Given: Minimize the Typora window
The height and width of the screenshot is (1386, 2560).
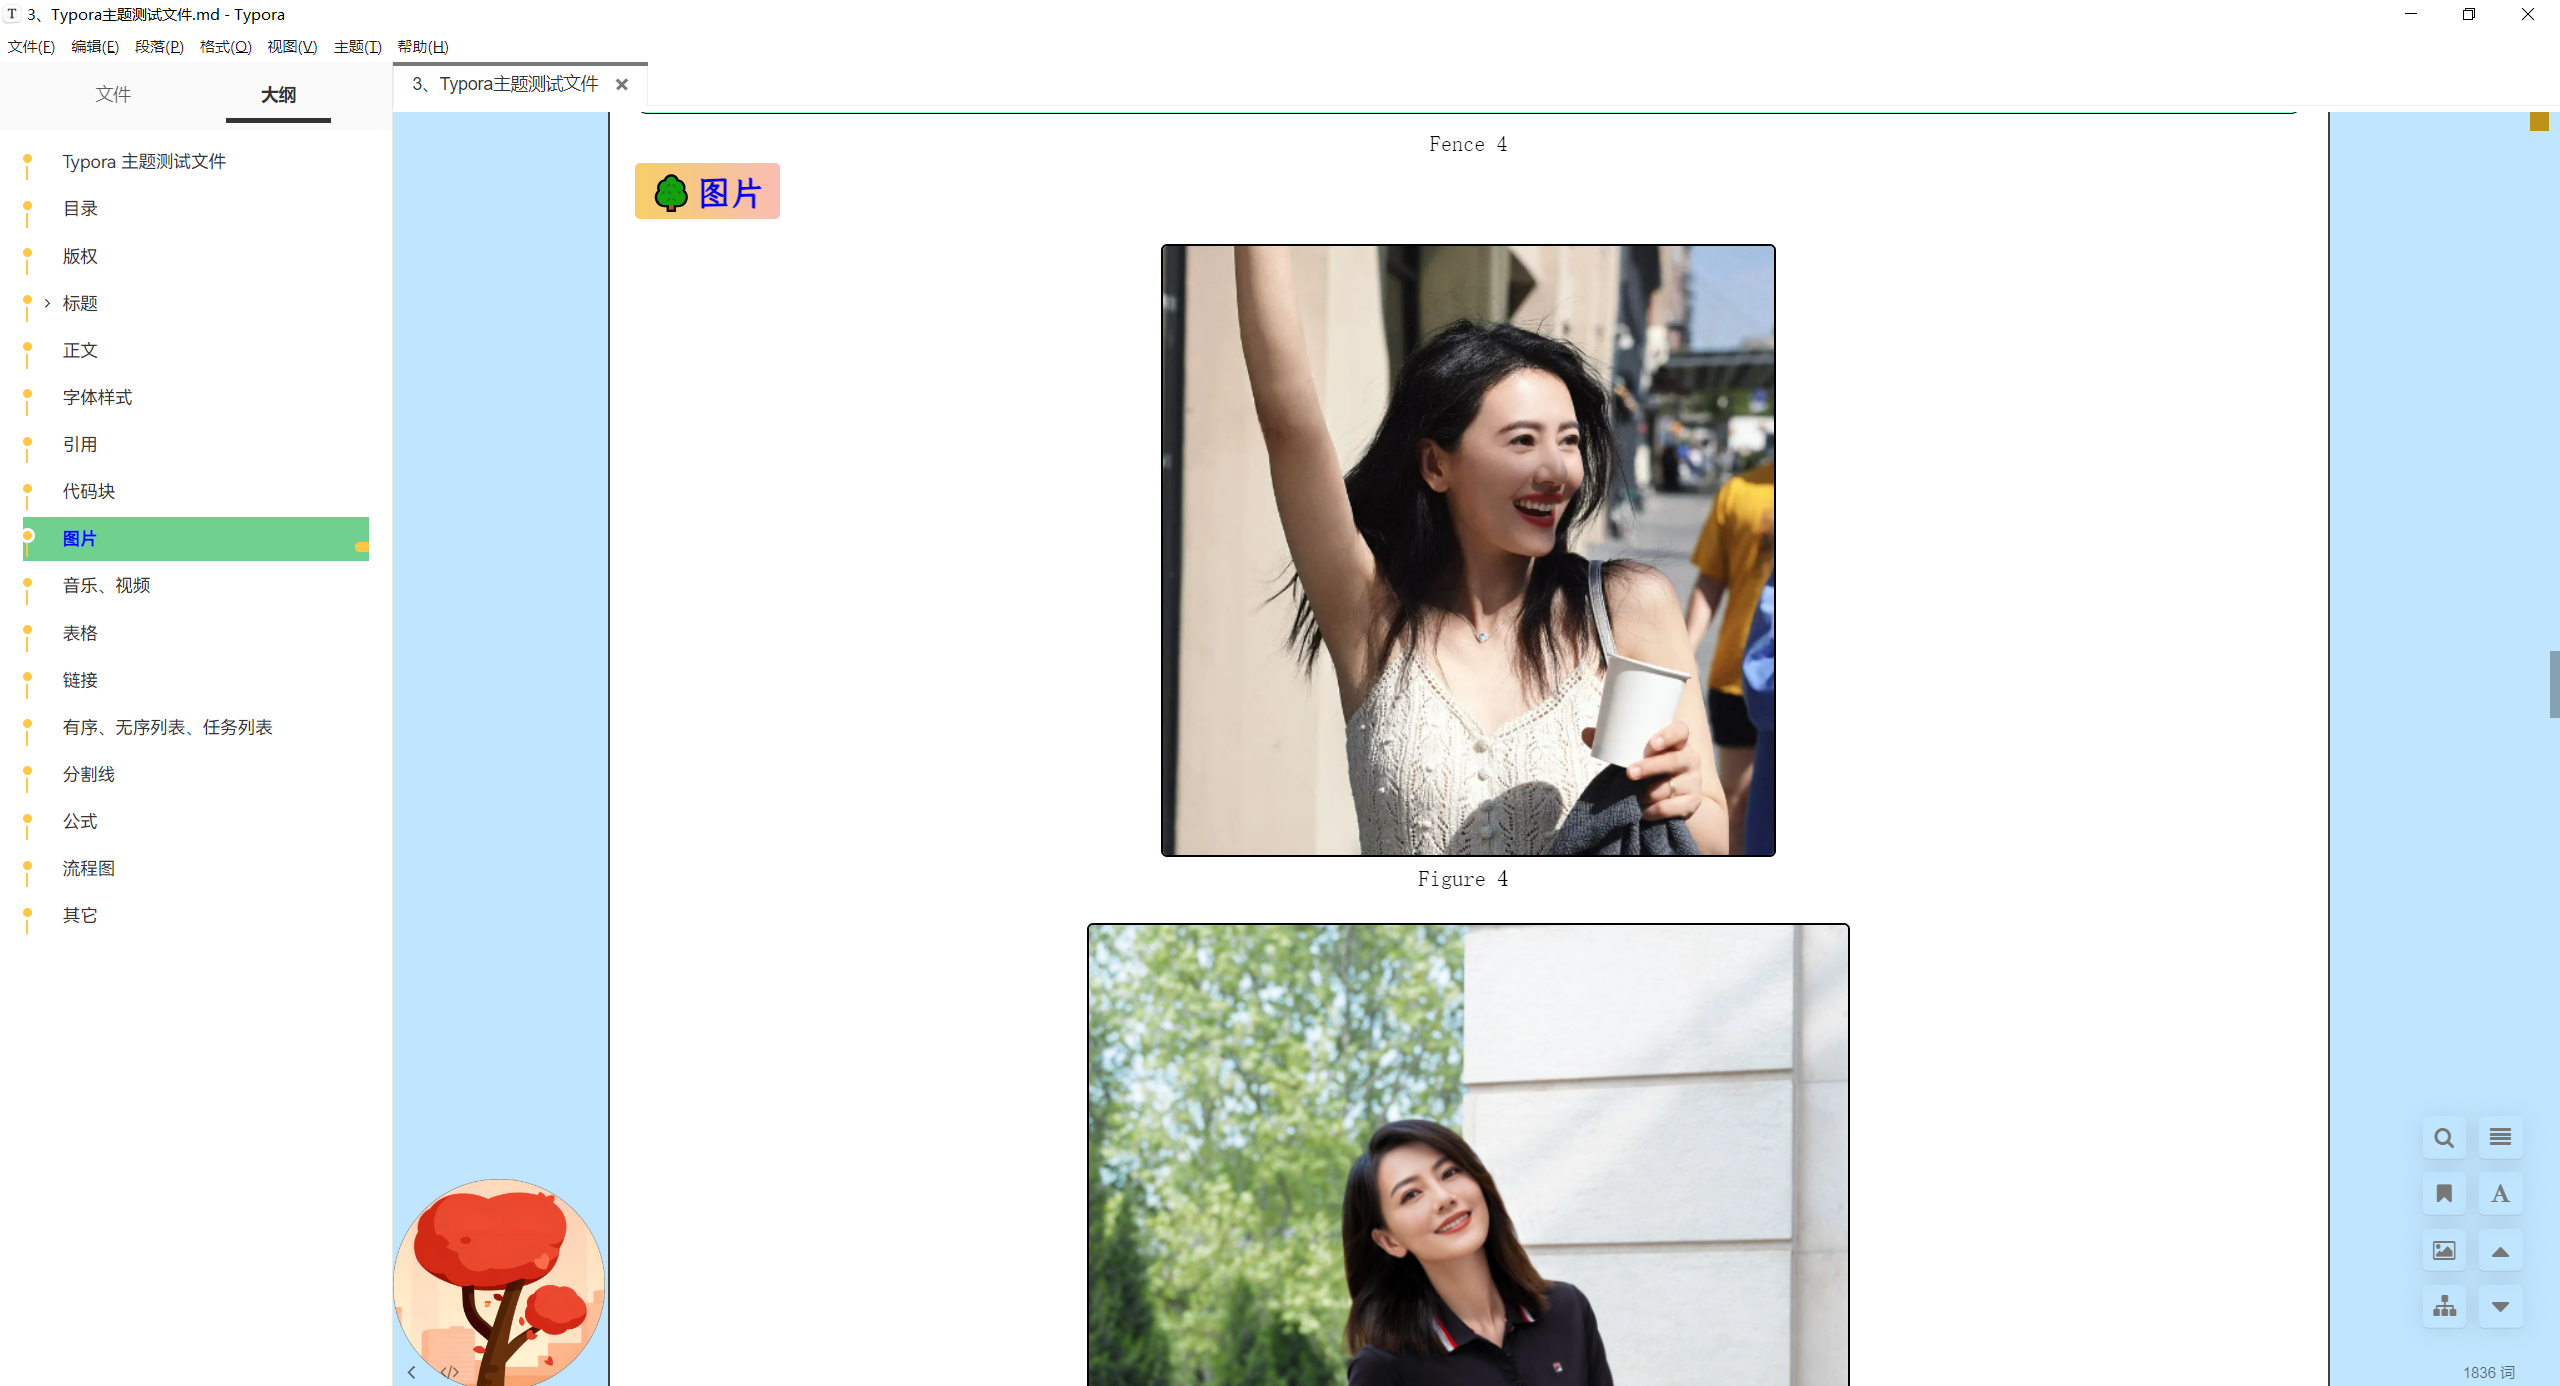Looking at the screenshot, I should [x=2411, y=14].
